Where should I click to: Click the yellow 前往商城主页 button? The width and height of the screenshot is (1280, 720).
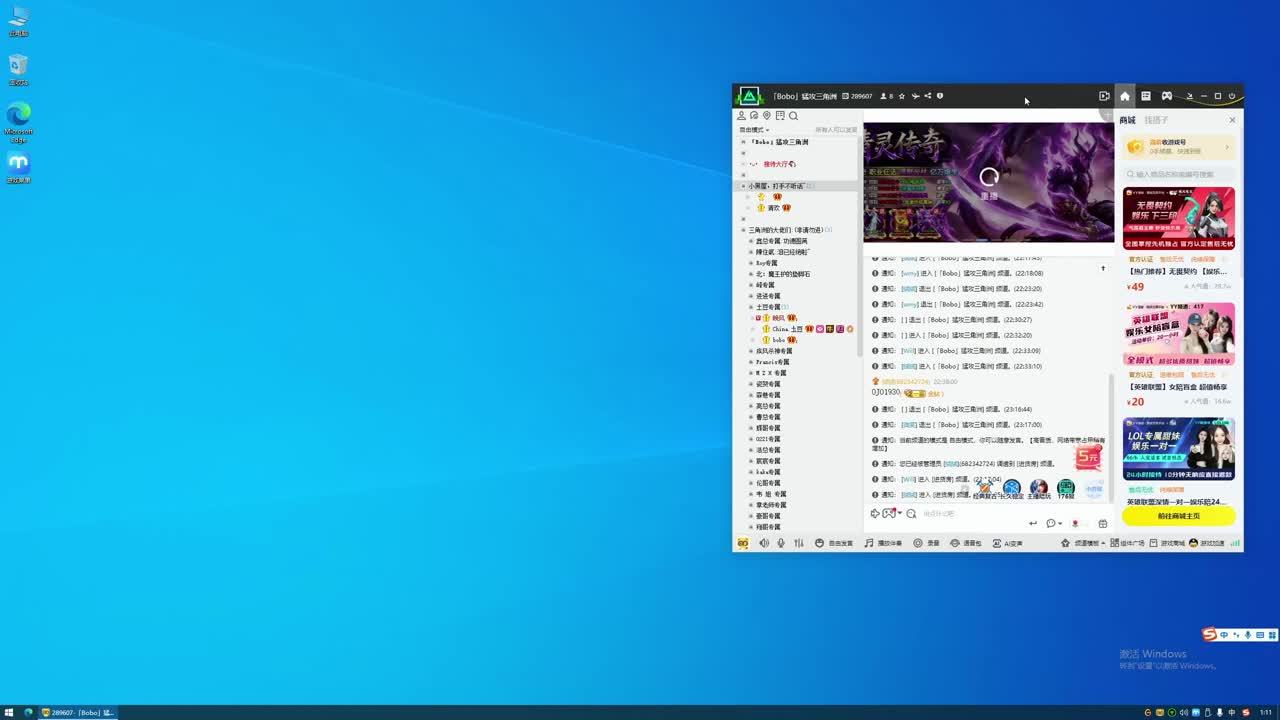[1178, 516]
